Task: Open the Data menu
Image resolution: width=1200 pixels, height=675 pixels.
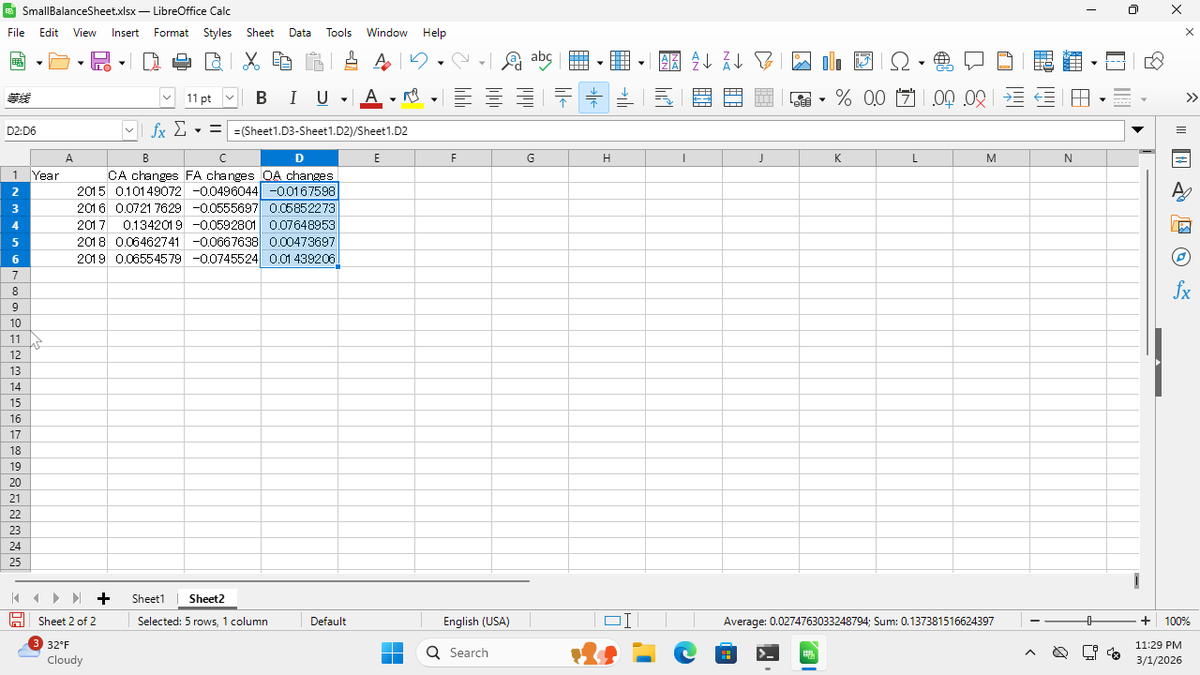Action: coord(299,32)
